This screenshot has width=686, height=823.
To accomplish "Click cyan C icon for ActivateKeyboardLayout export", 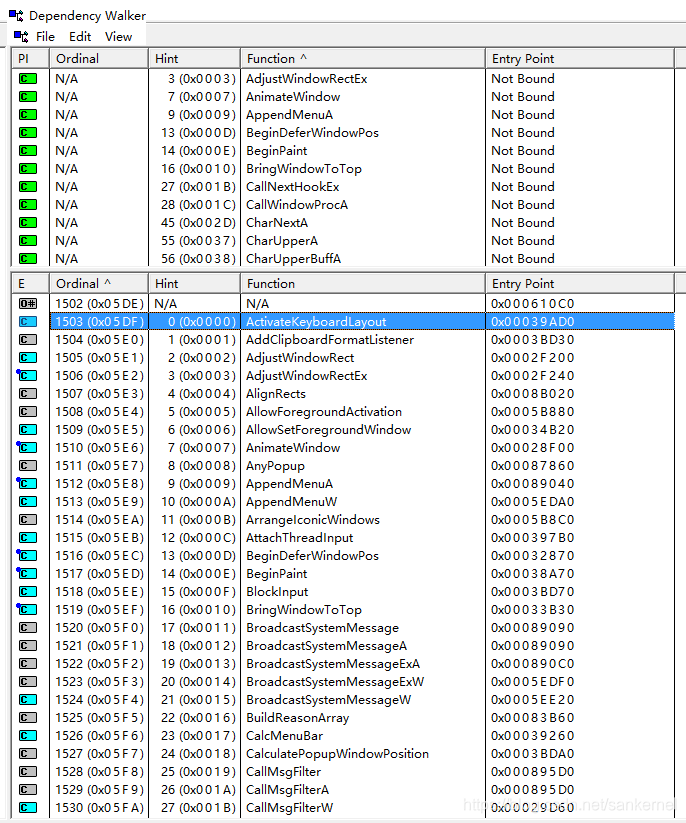I will click(x=28, y=322).
